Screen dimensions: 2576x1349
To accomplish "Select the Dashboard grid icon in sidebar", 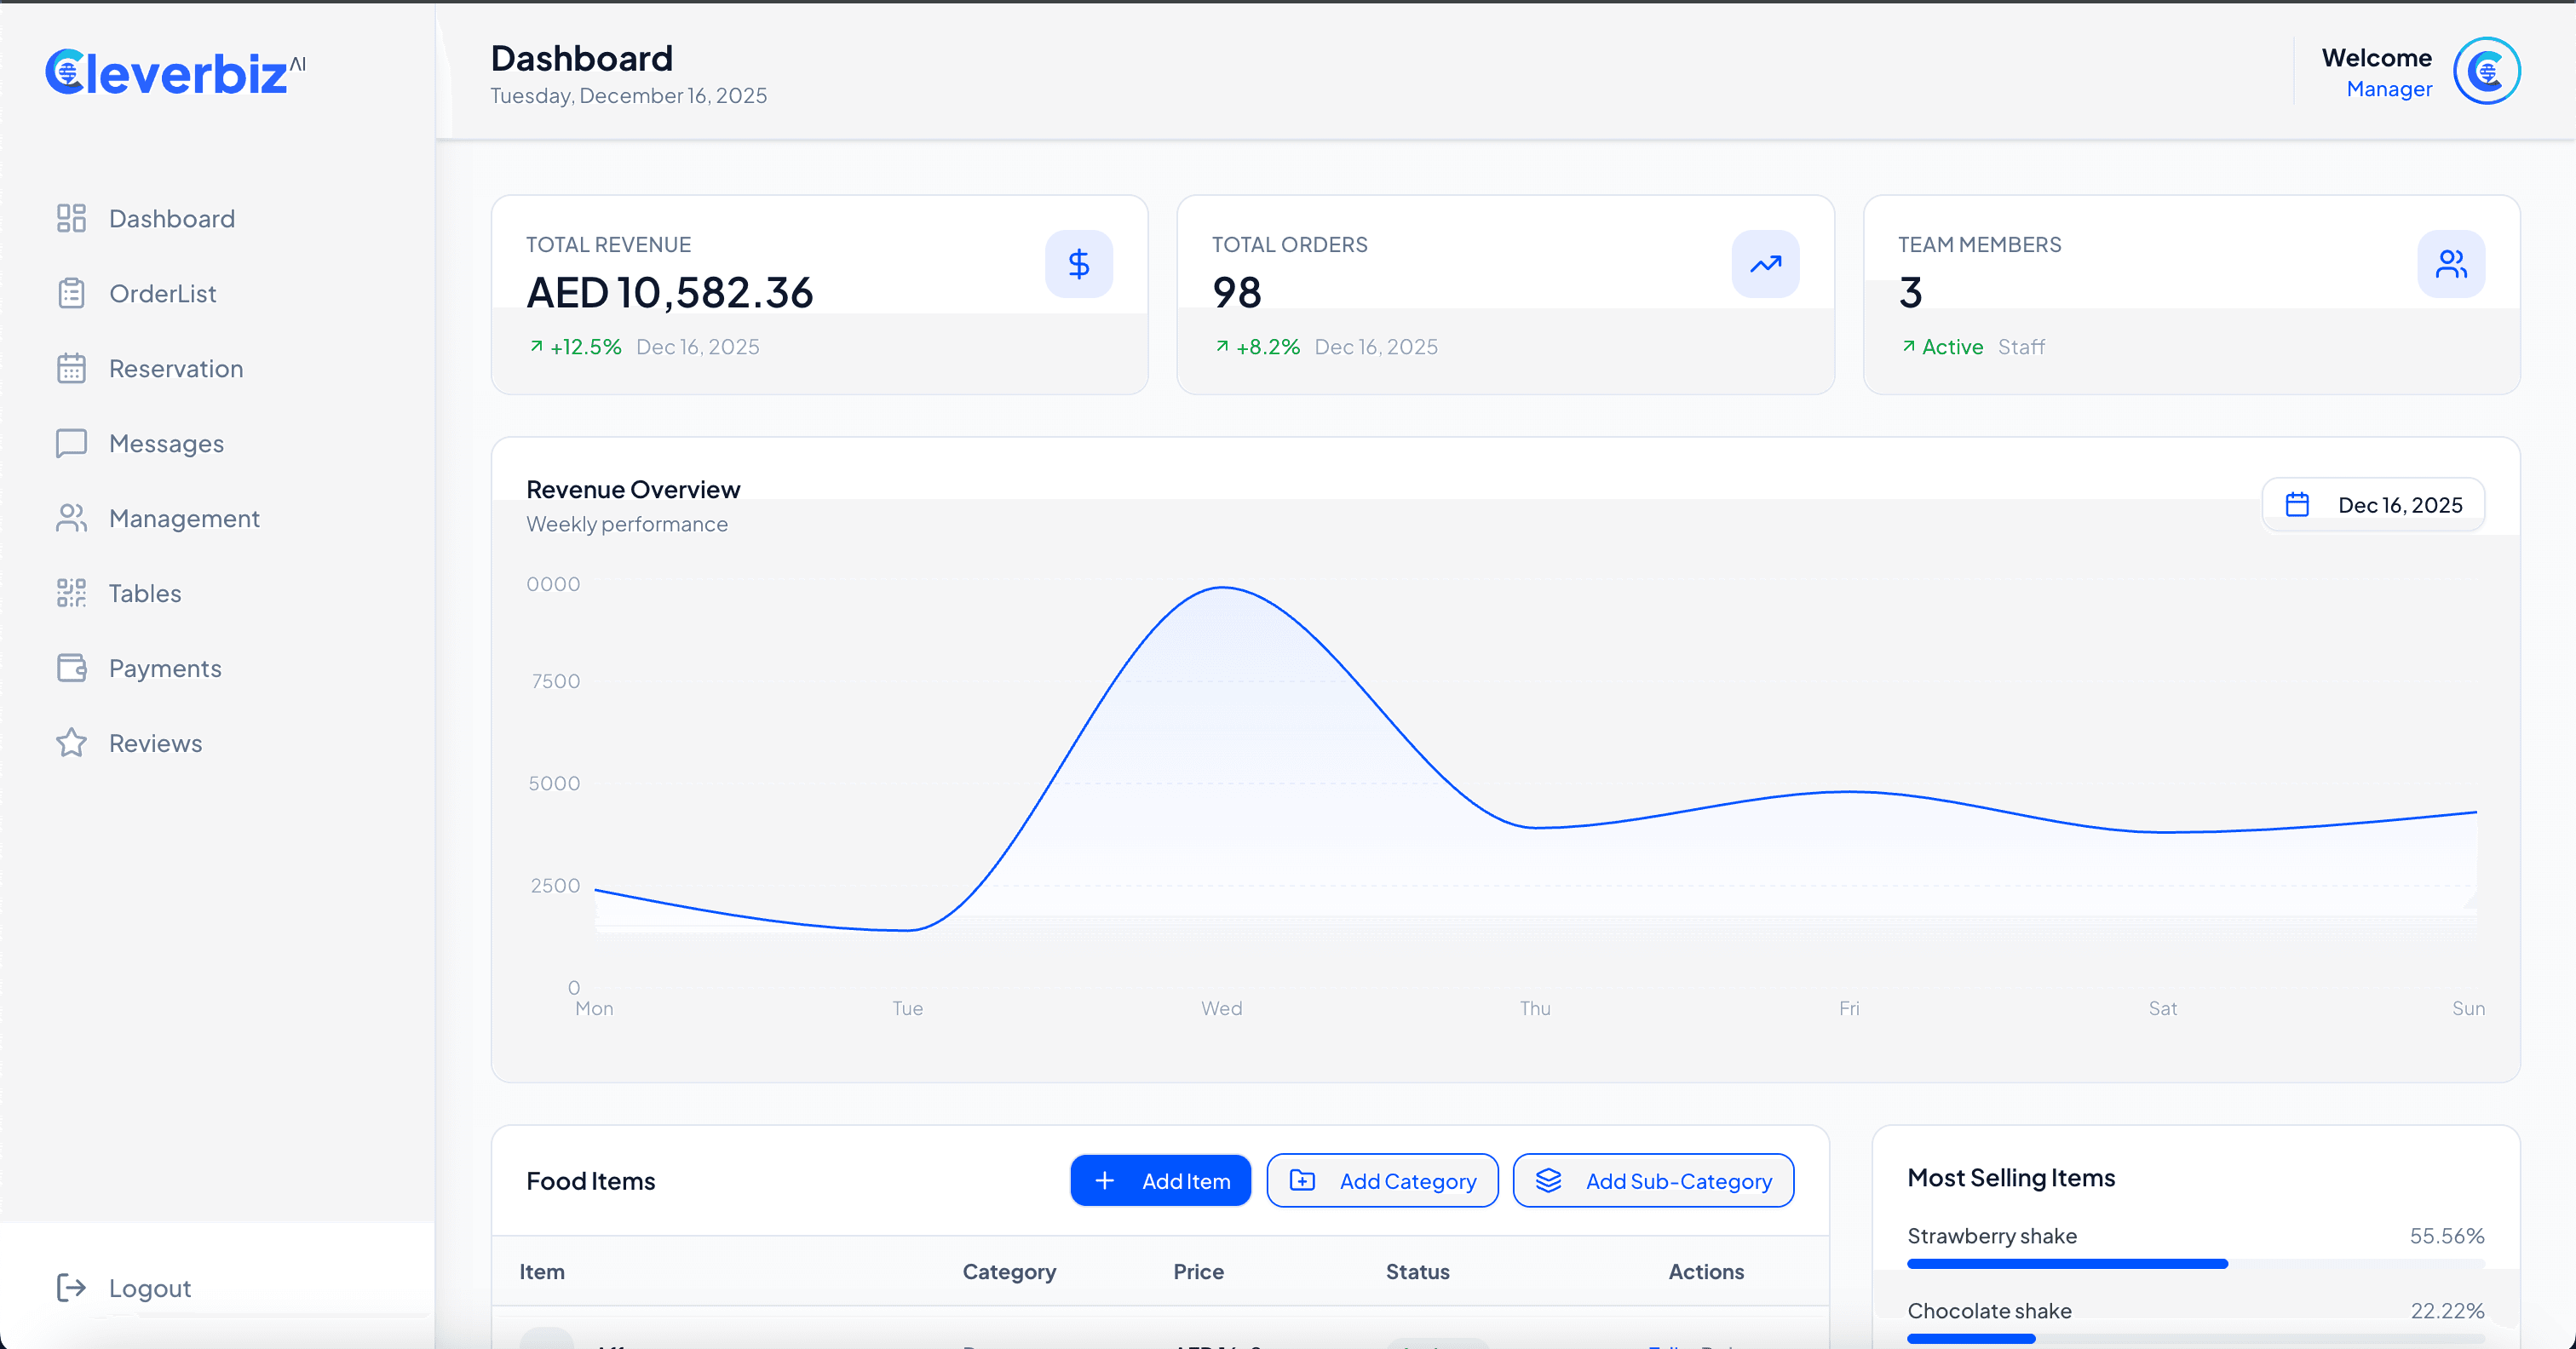I will pyautogui.click(x=71, y=218).
